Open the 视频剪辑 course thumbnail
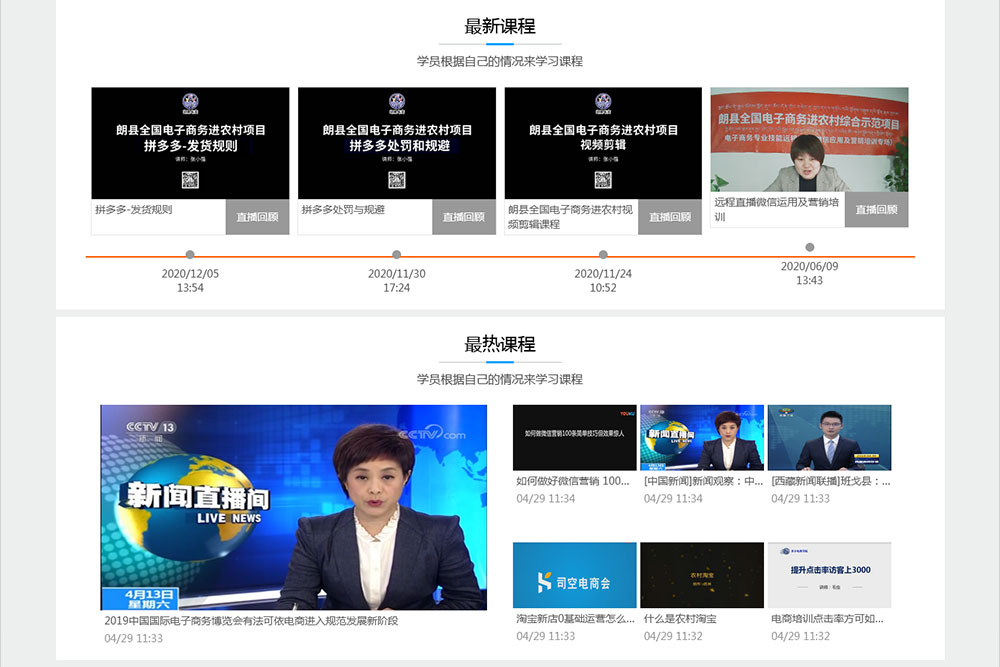Viewport: 1000px width, 667px height. pyautogui.click(x=603, y=143)
